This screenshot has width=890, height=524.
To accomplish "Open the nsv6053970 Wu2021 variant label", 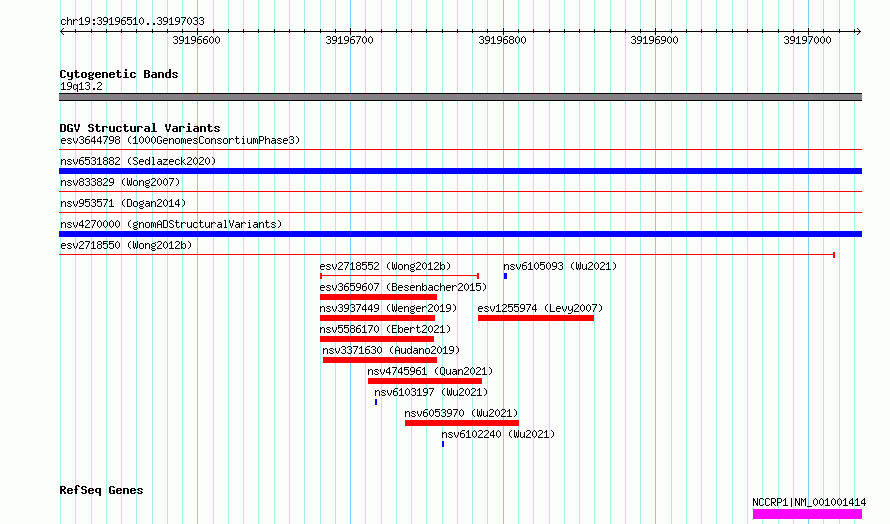I will pyautogui.click(x=461, y=413).
